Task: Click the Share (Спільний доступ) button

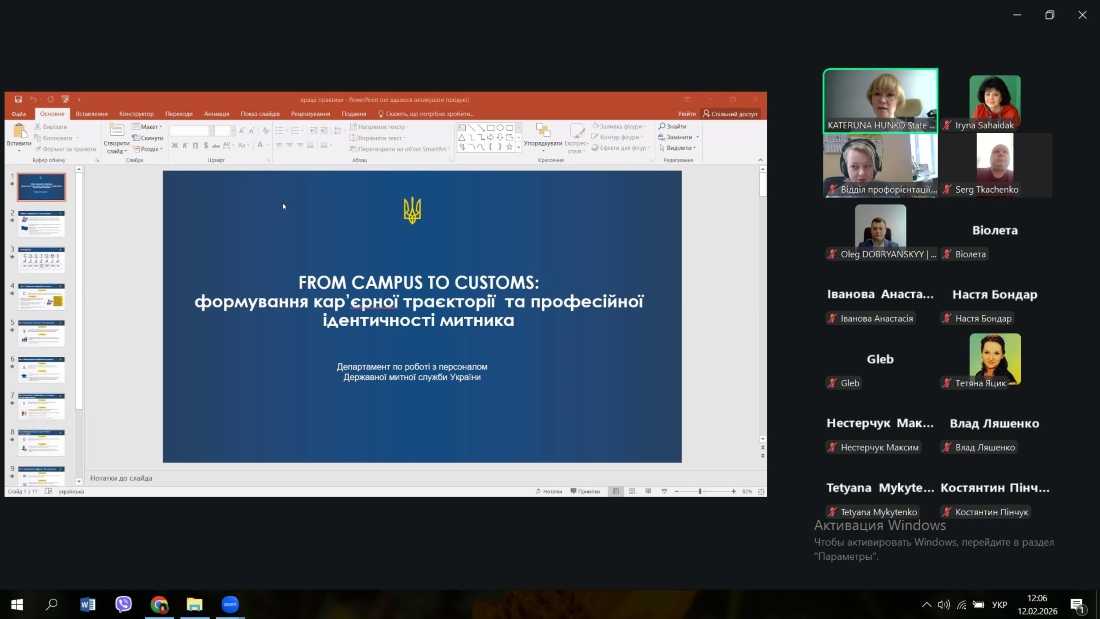Action: click(731, 114)
